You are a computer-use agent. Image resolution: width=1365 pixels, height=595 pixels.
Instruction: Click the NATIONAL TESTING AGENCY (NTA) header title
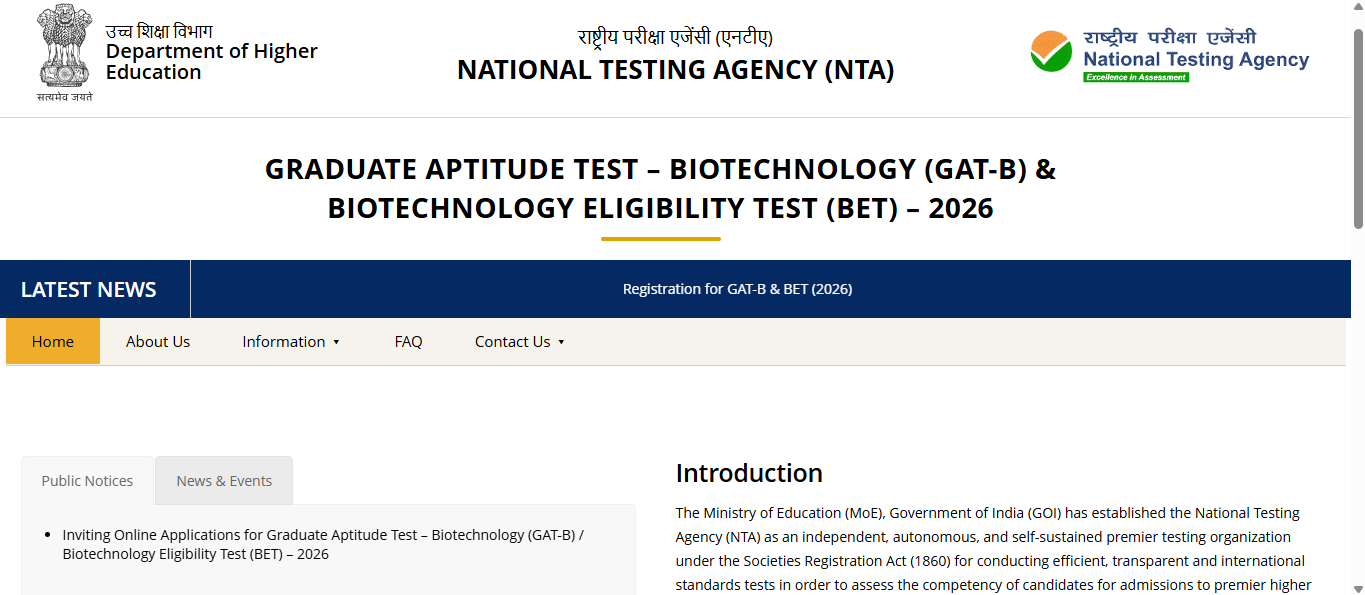[x=675, y=70]
